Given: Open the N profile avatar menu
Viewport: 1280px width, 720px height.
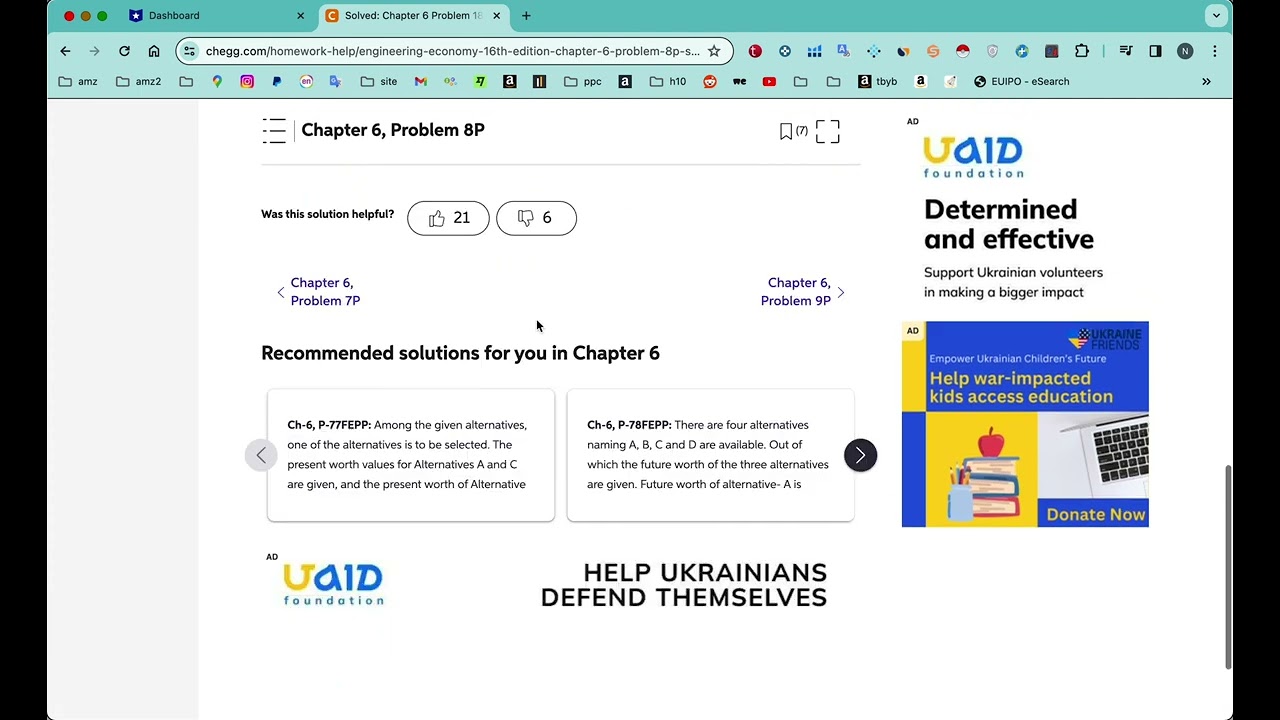Looking at the screenshot, I should coord(1185,51).
